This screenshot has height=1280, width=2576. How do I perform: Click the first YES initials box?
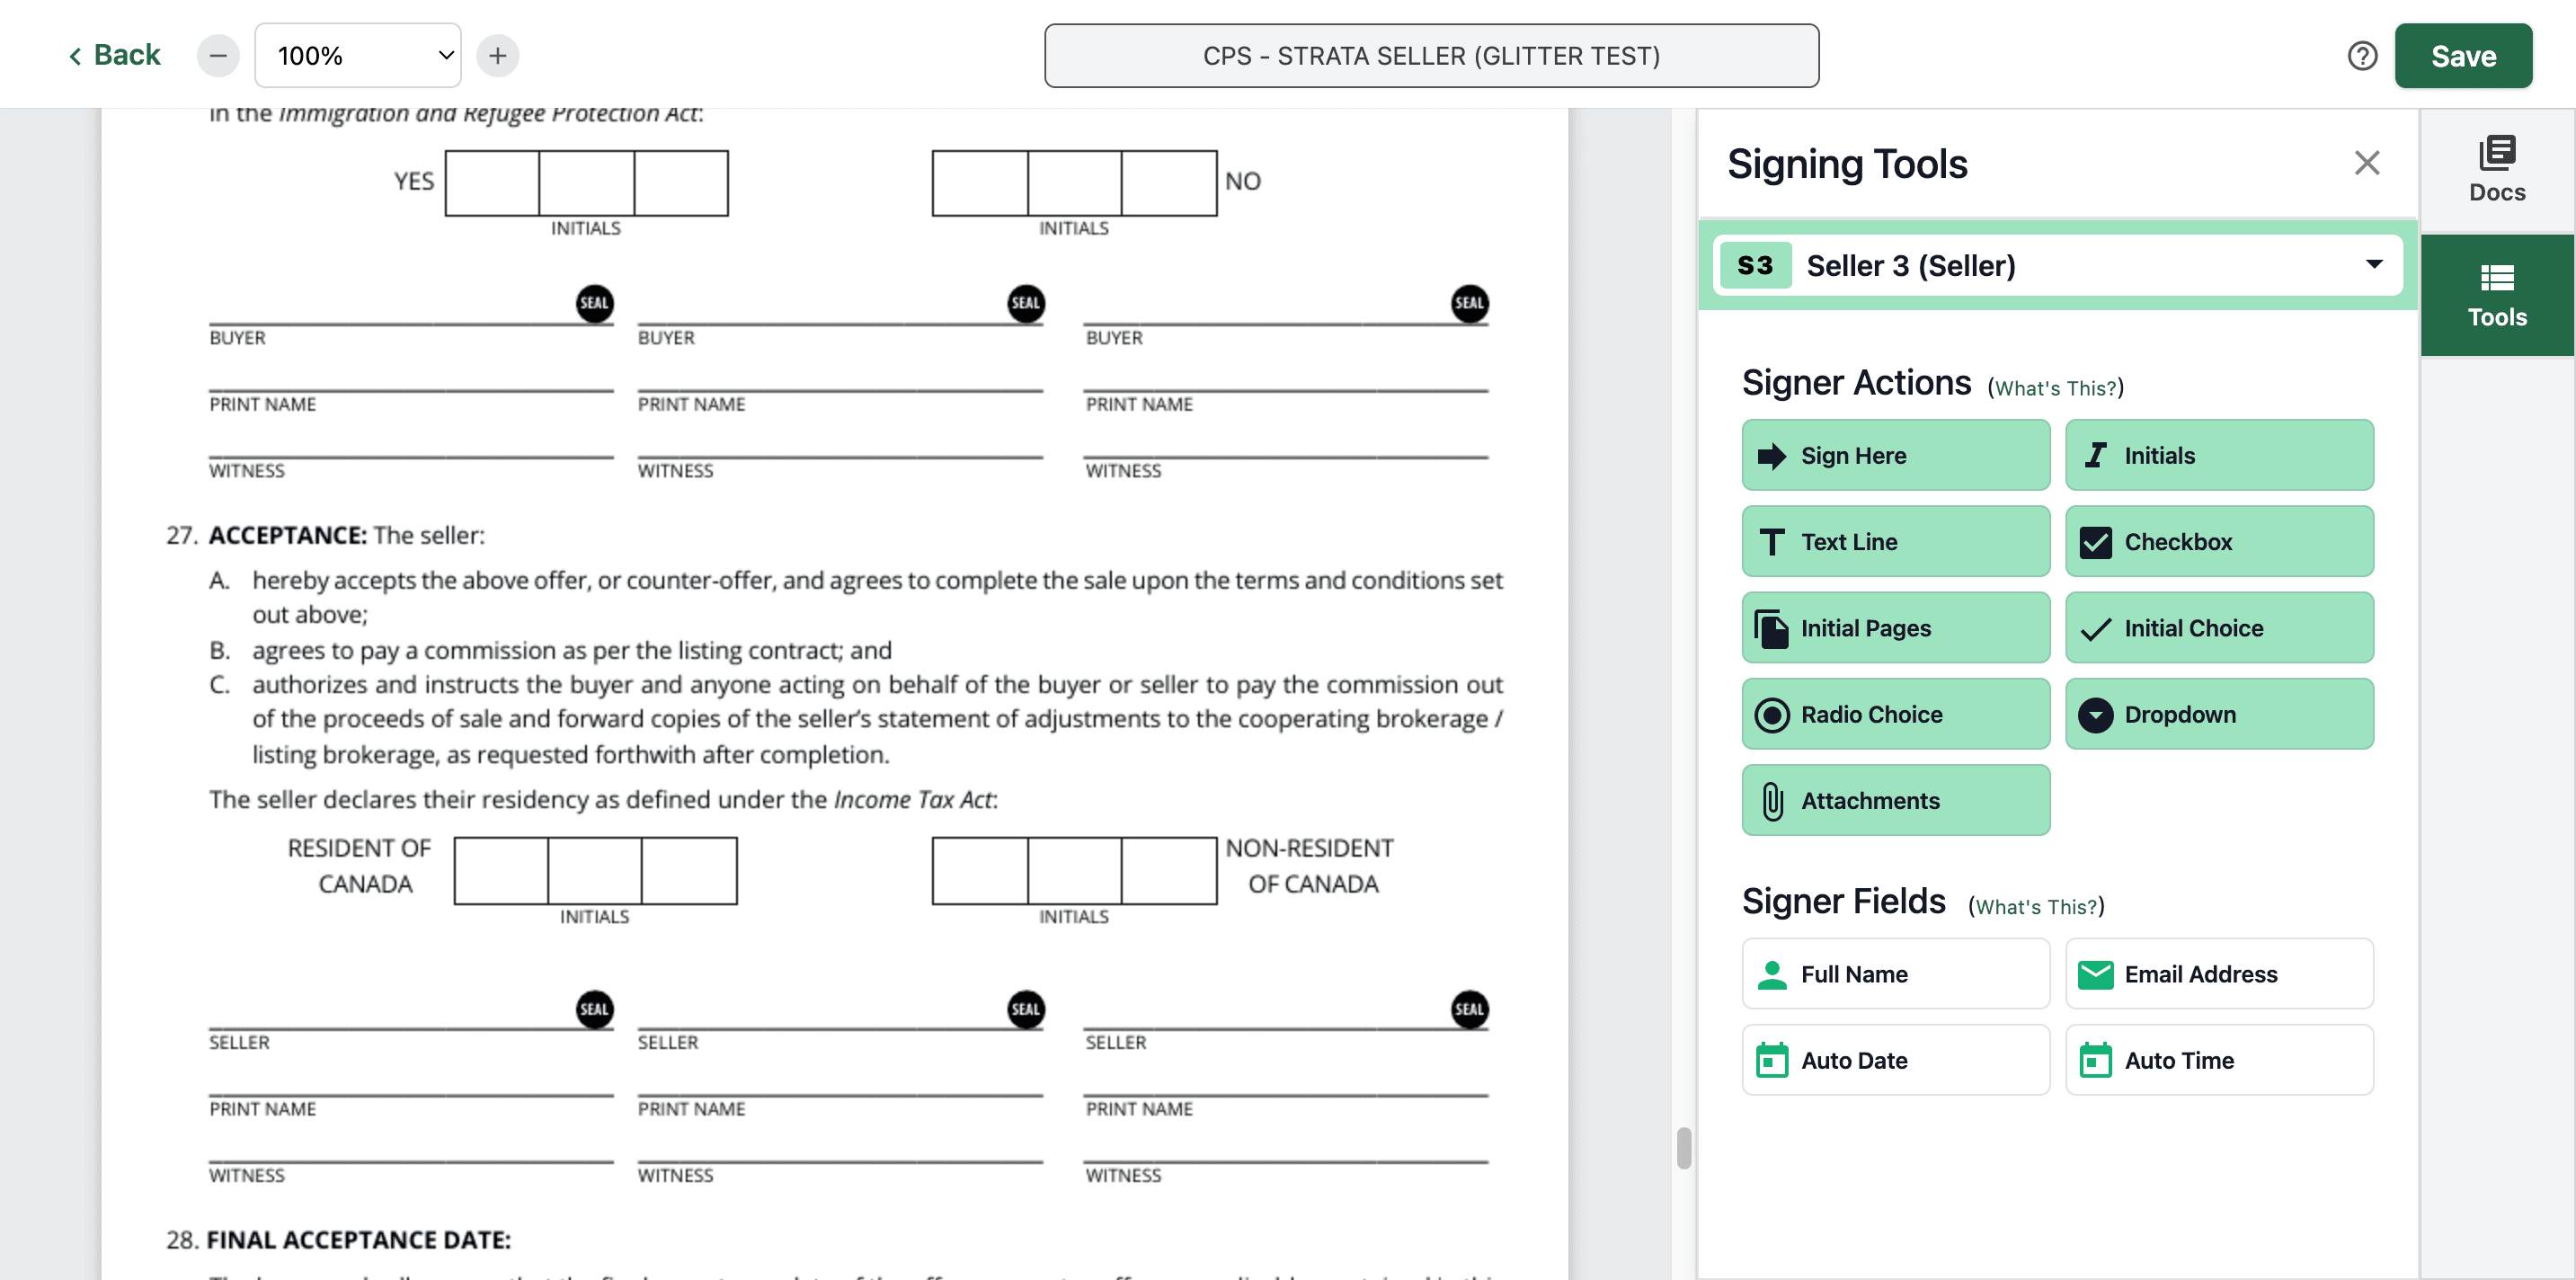(492, 183)
